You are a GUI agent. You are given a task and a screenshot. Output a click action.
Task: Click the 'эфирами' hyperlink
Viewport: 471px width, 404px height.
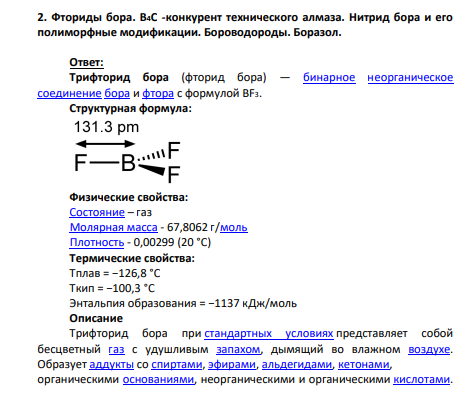click(232, 364)
